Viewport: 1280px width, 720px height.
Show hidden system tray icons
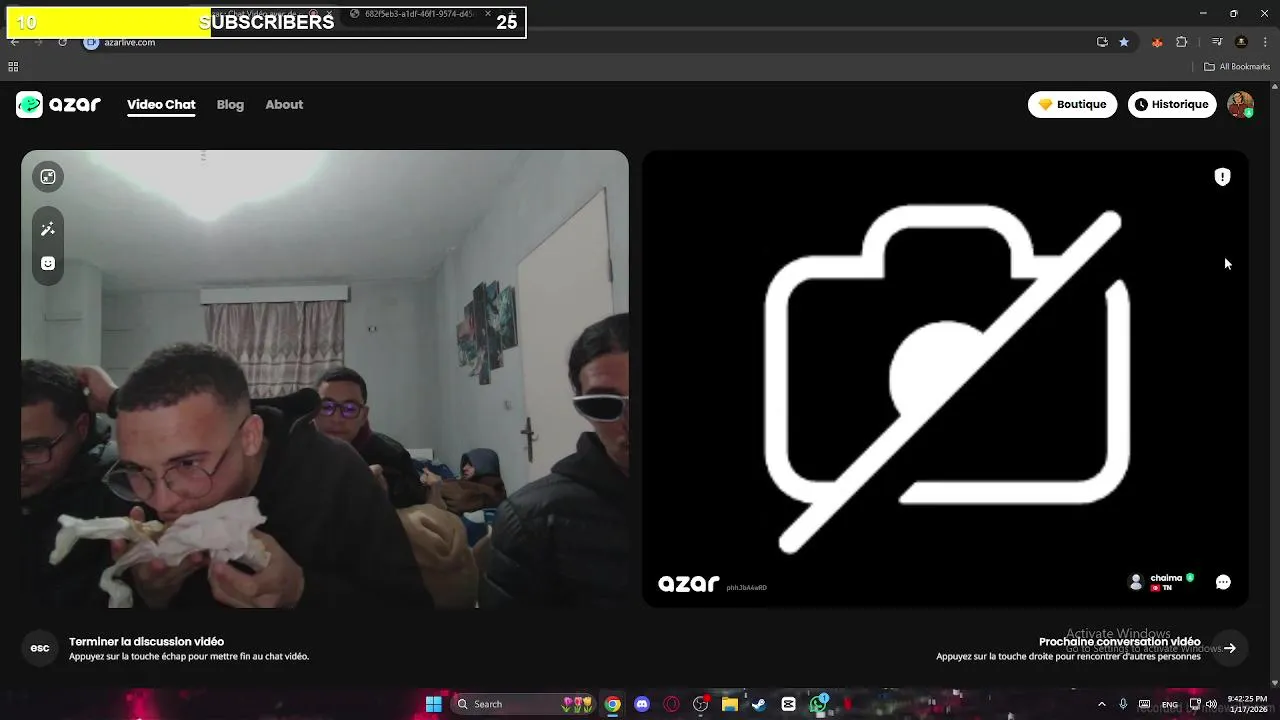point(1102,704)
